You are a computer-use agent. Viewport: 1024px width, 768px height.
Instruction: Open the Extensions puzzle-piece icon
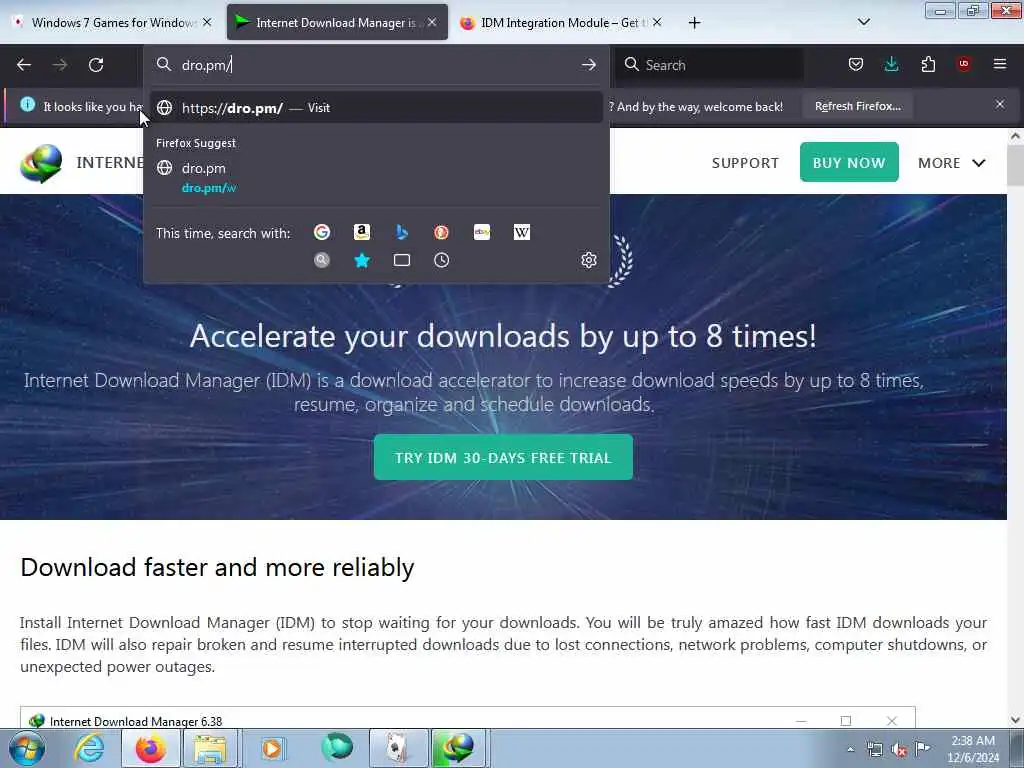(x=928, y=64)
